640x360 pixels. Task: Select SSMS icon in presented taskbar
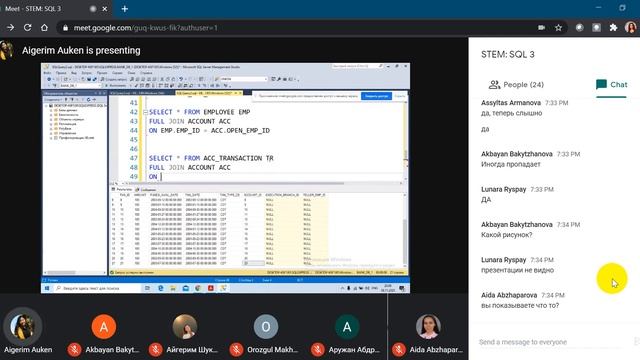pos(223,288)
